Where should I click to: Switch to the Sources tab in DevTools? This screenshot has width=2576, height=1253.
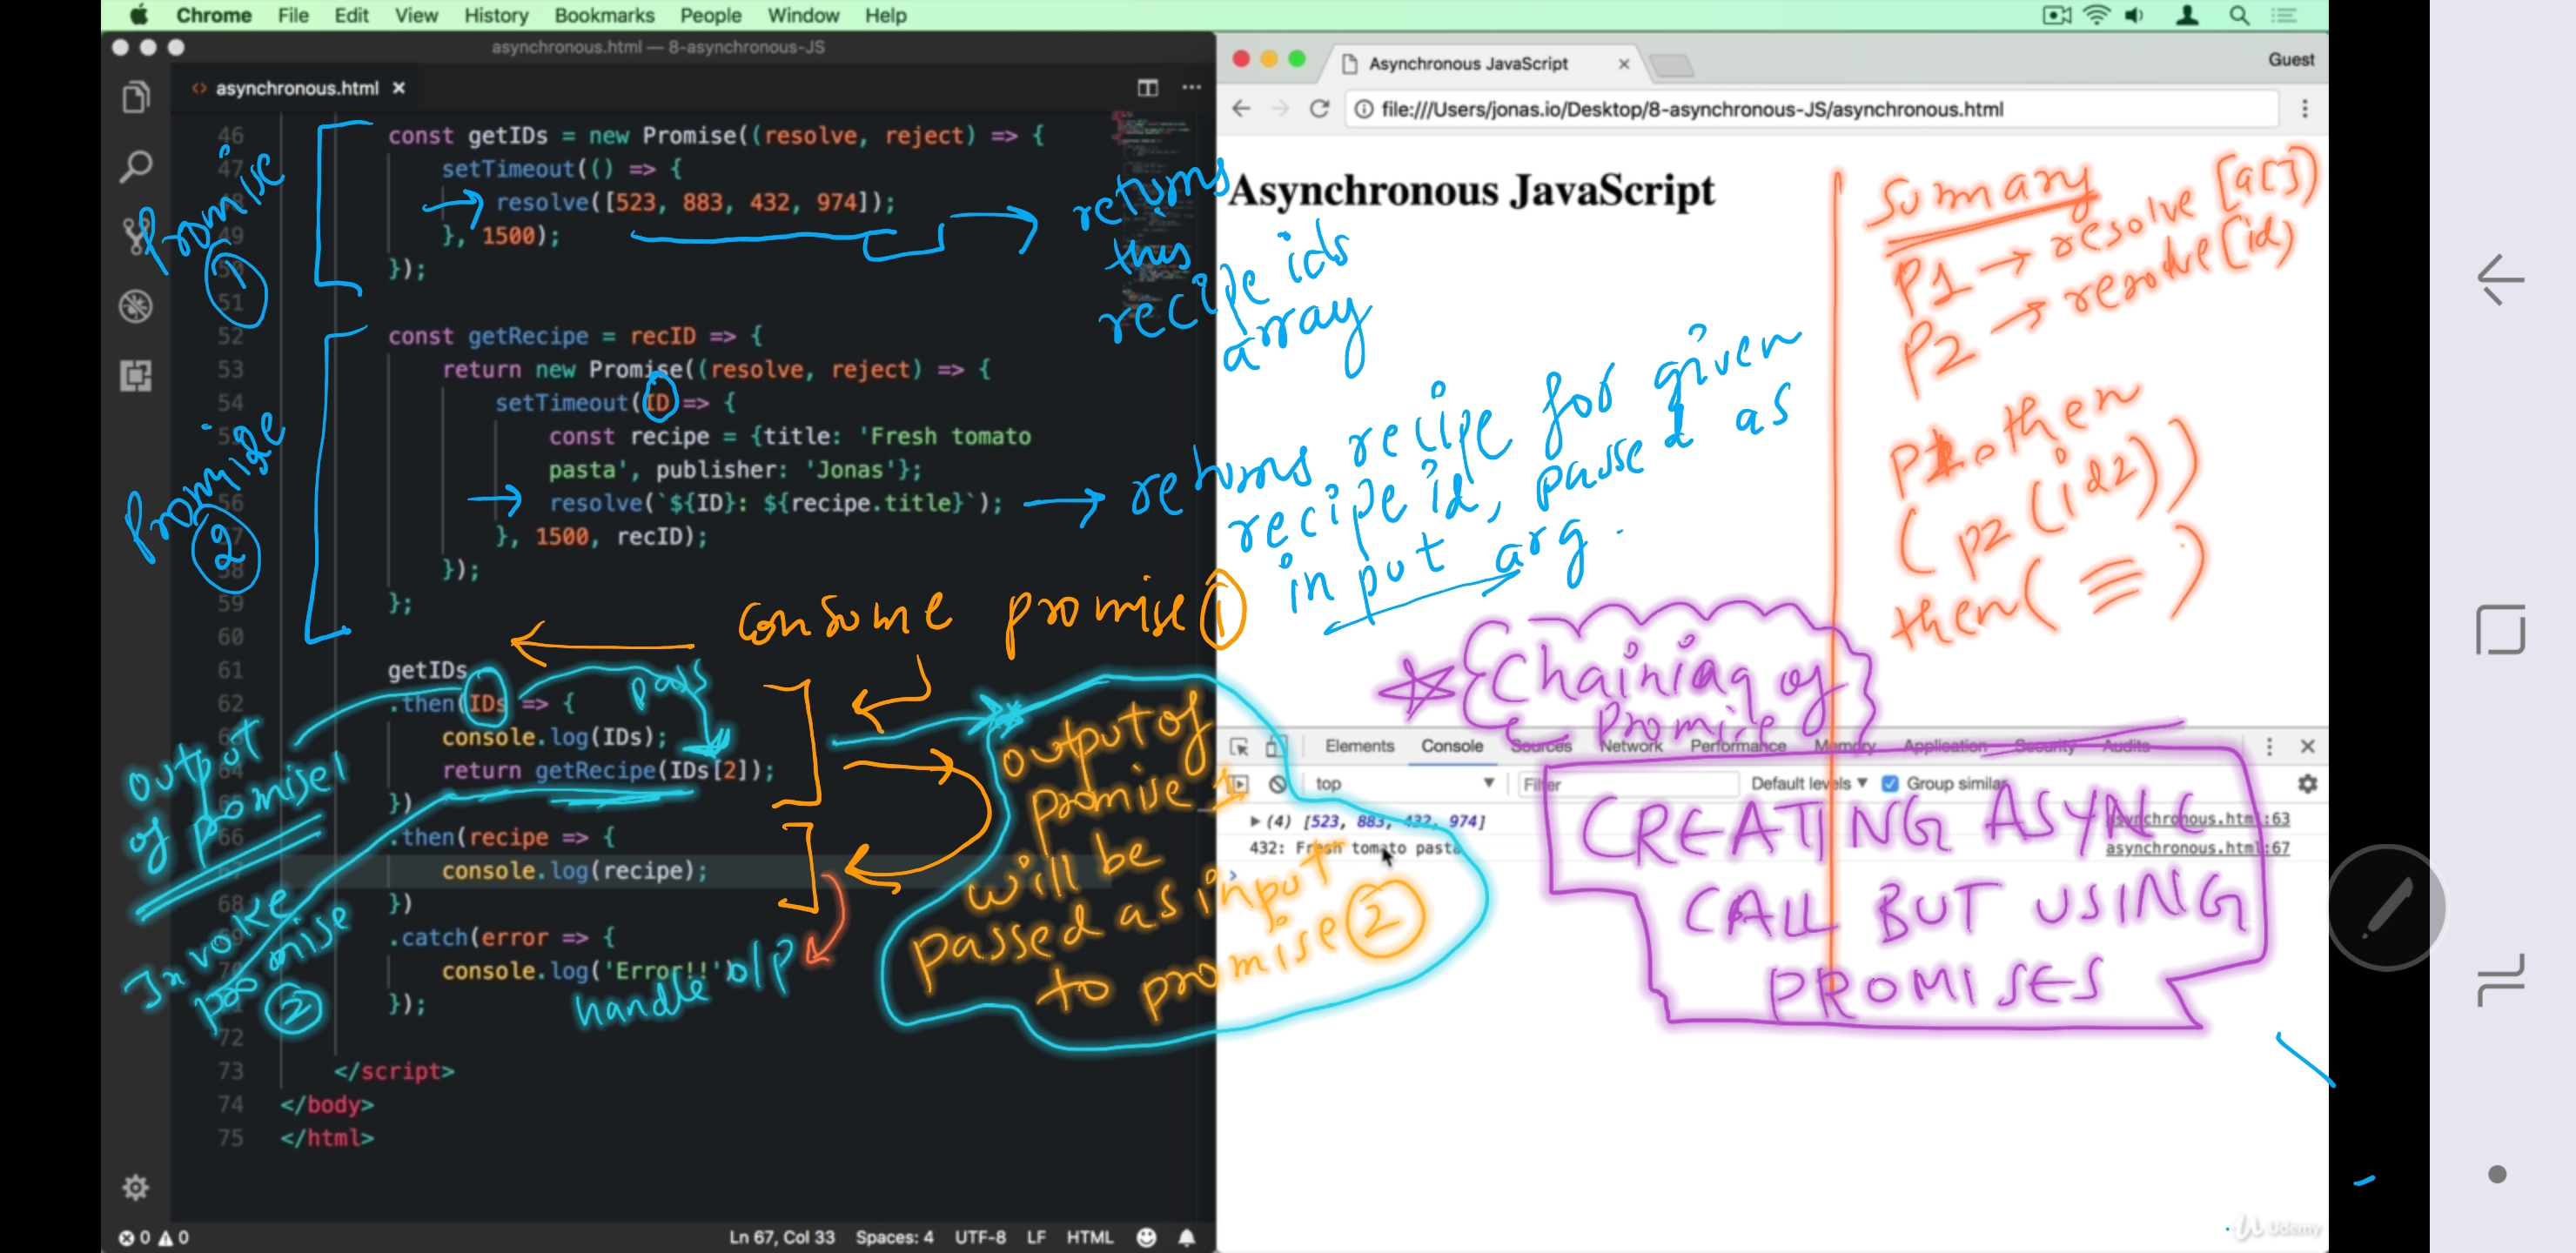1541,746
